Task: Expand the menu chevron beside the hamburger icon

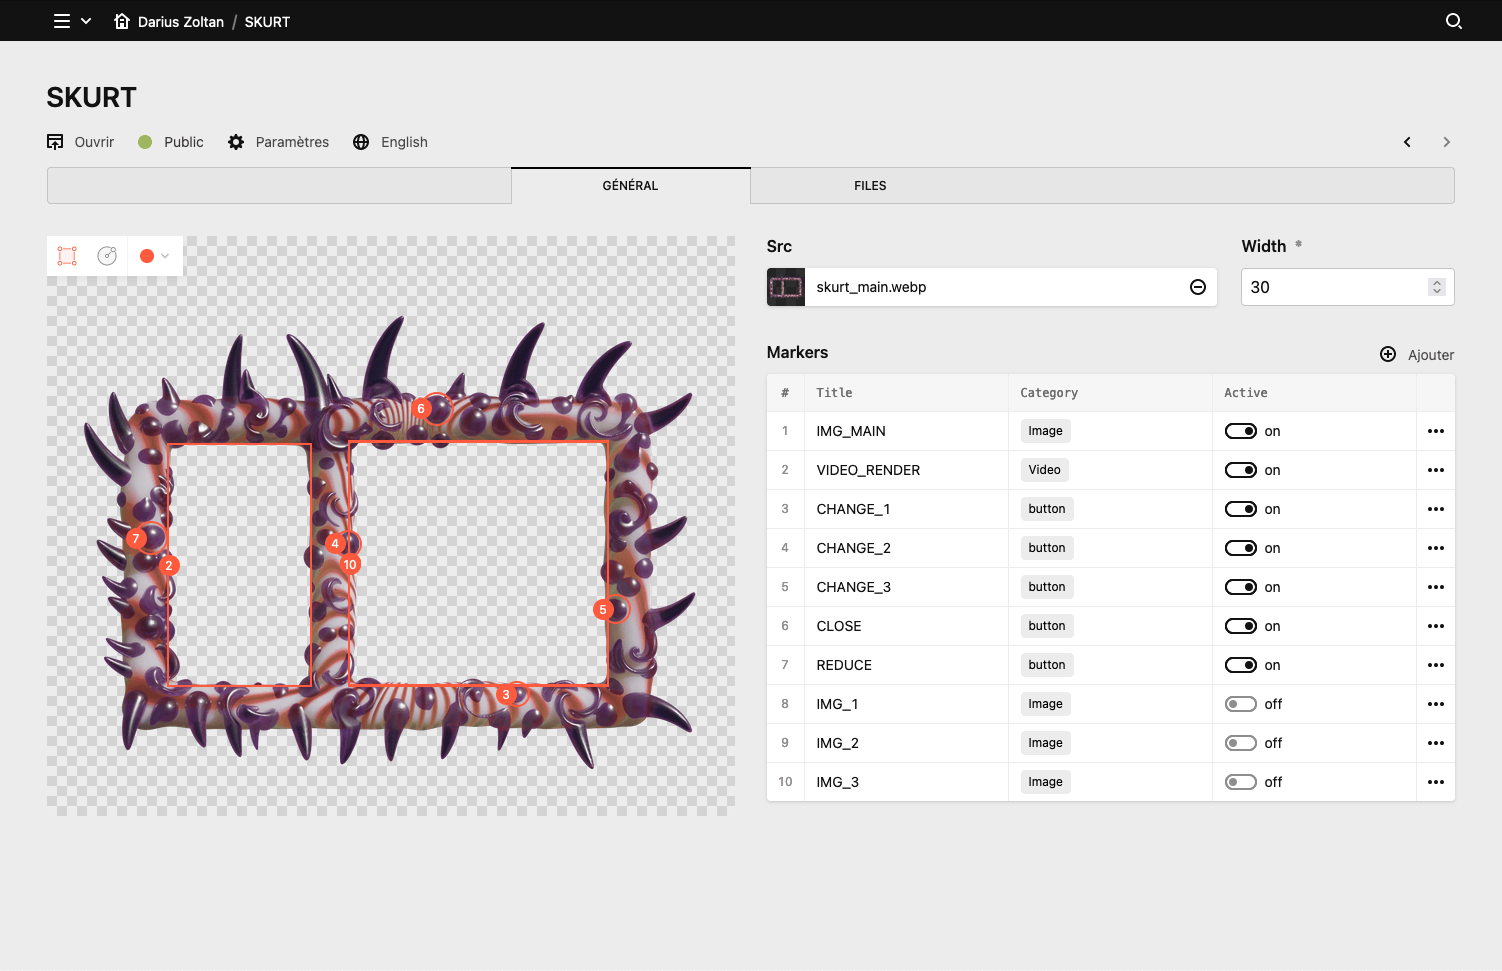Action: point(86,21)
